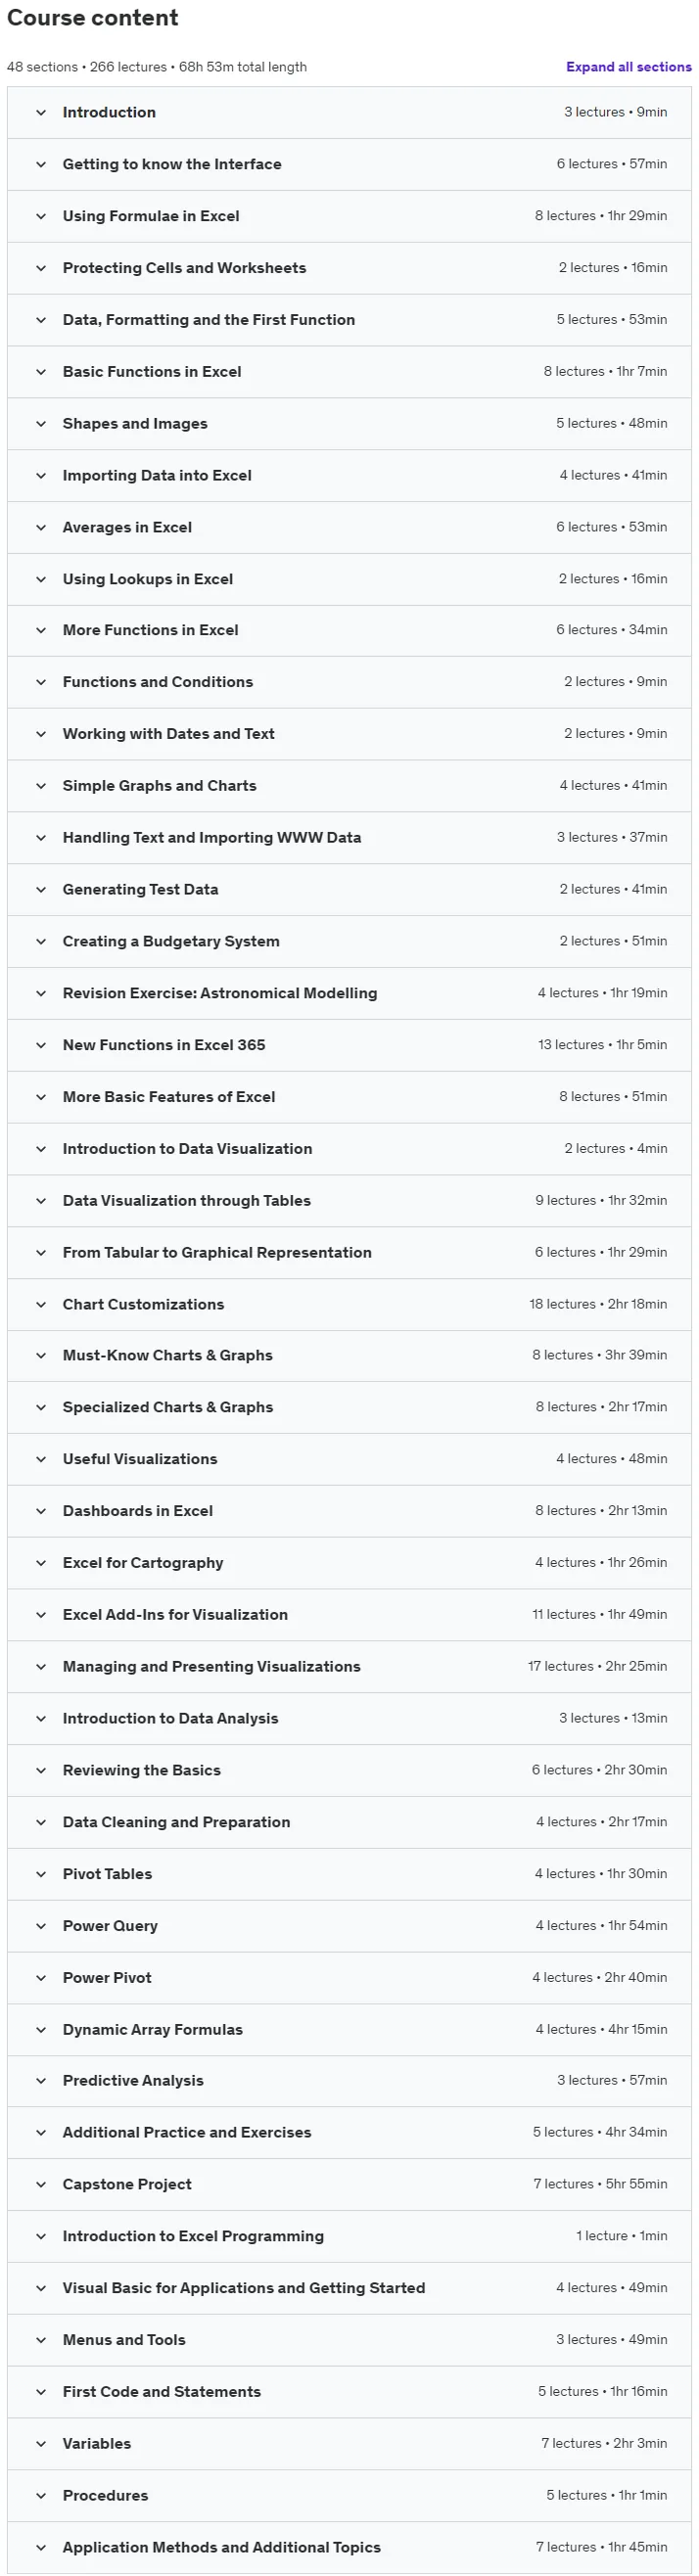Image resolution: width=699 pixels, height=2576 pixels.
Task: Open Must-Know Charts & Graphs section
Action: [x=349, y=1355]
